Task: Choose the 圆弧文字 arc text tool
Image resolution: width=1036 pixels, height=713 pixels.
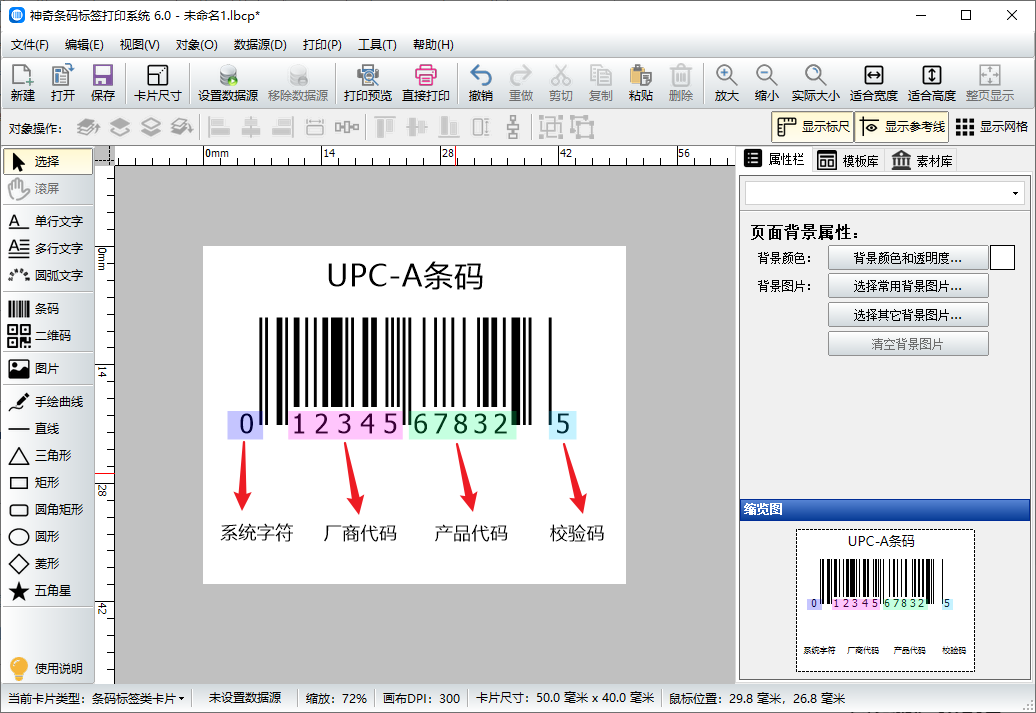Action: [48, 275]
